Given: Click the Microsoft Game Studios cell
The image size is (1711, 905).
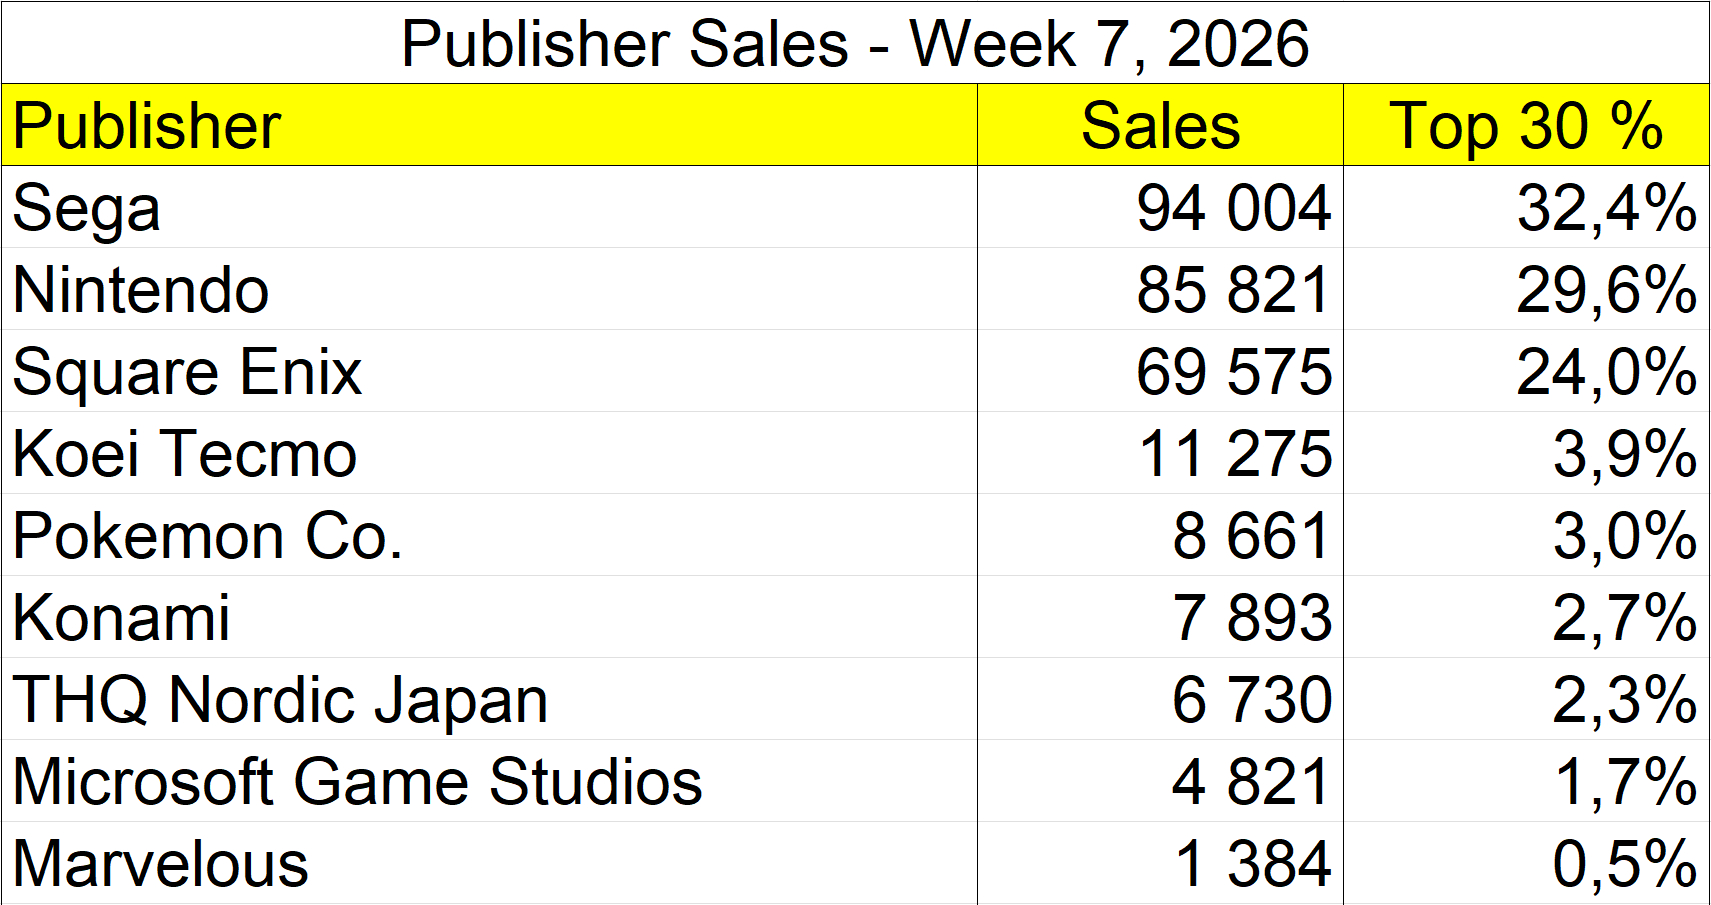Looking at the screenshot, I should [x=357, y=782].
